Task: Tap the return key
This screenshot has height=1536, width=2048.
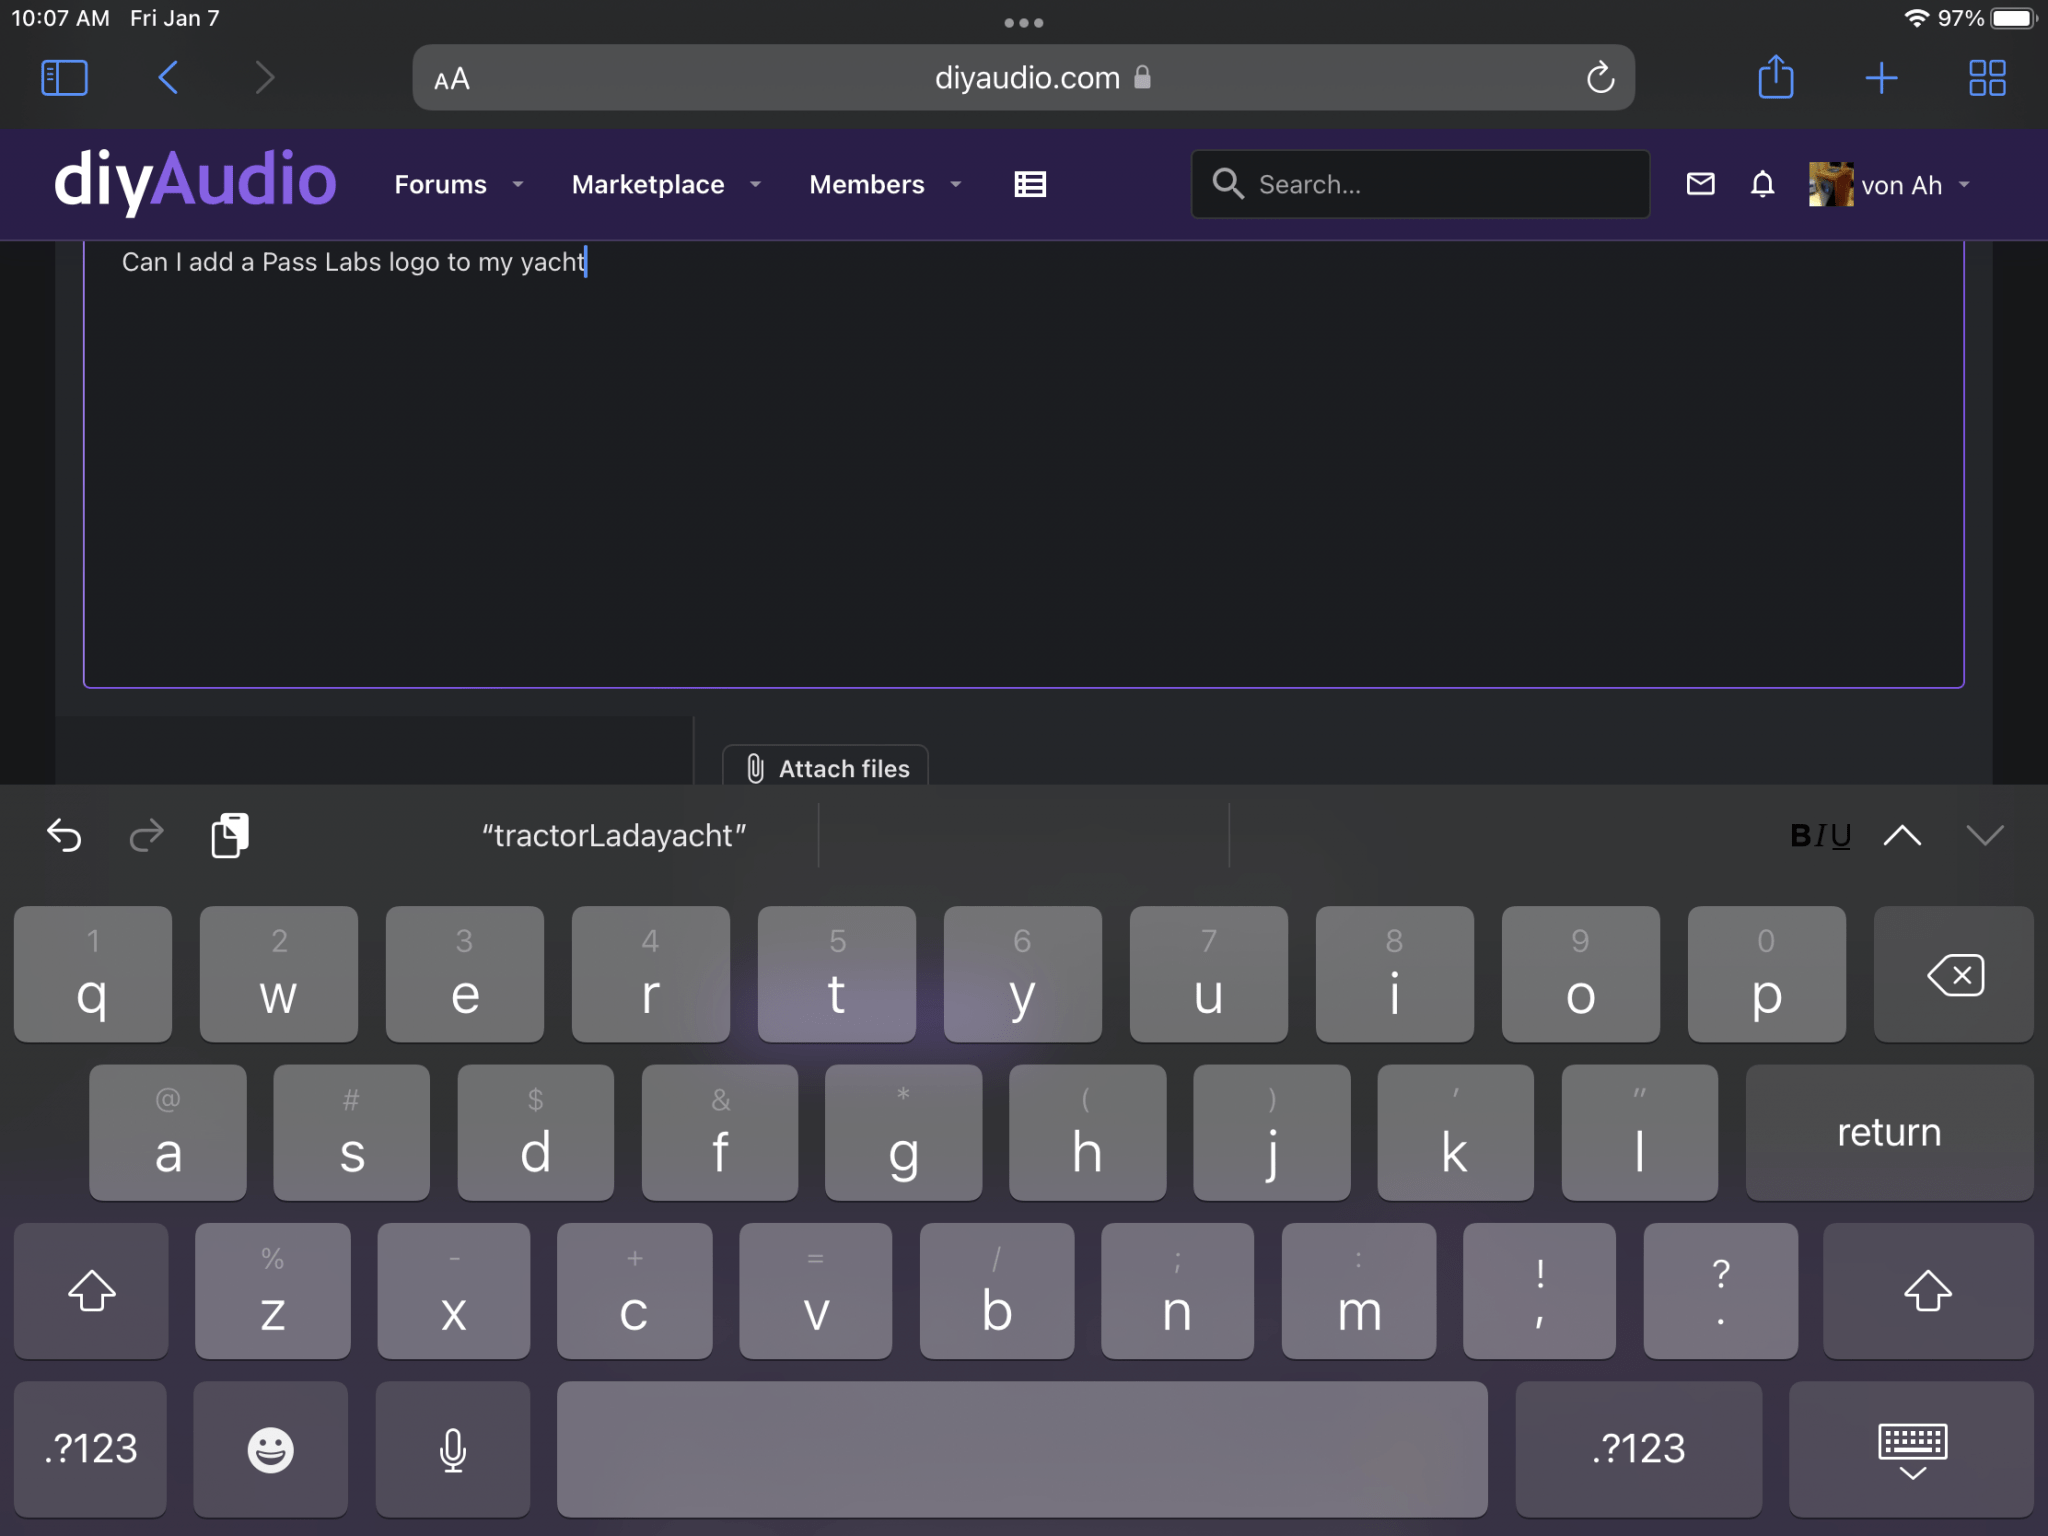Action: coord(1889,1132)
